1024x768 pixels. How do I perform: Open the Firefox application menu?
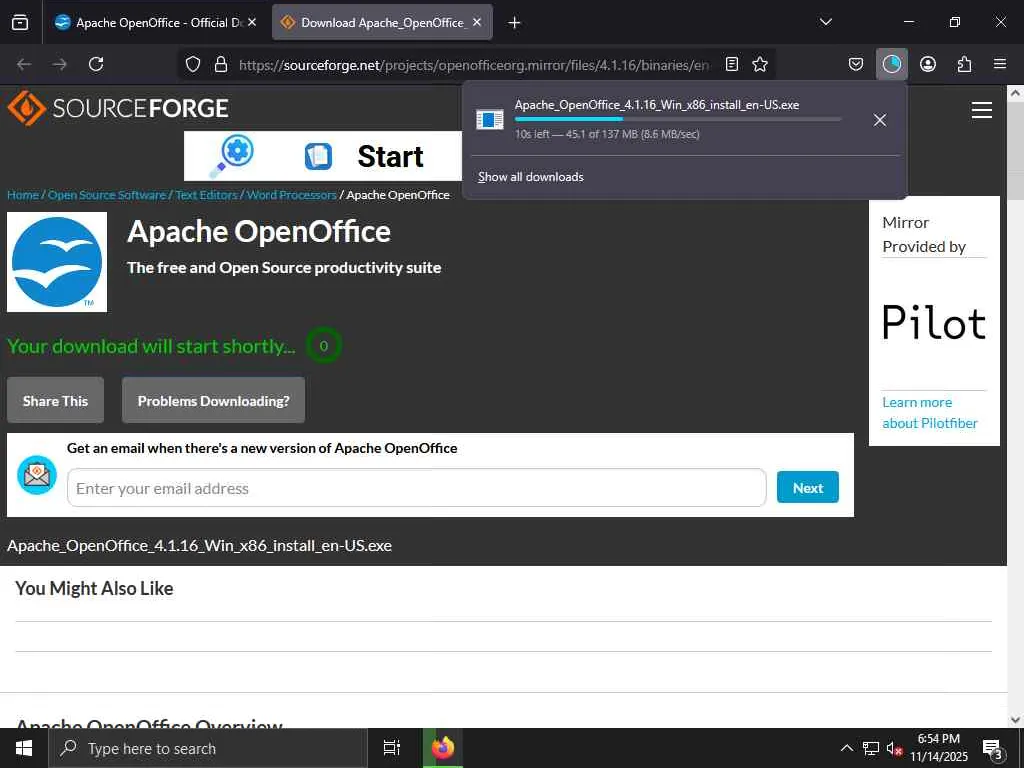click(1000, 64)
